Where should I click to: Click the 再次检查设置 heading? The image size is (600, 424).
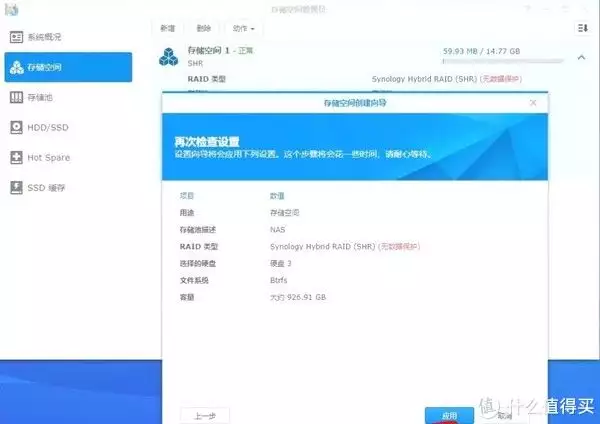click(207, 142)
